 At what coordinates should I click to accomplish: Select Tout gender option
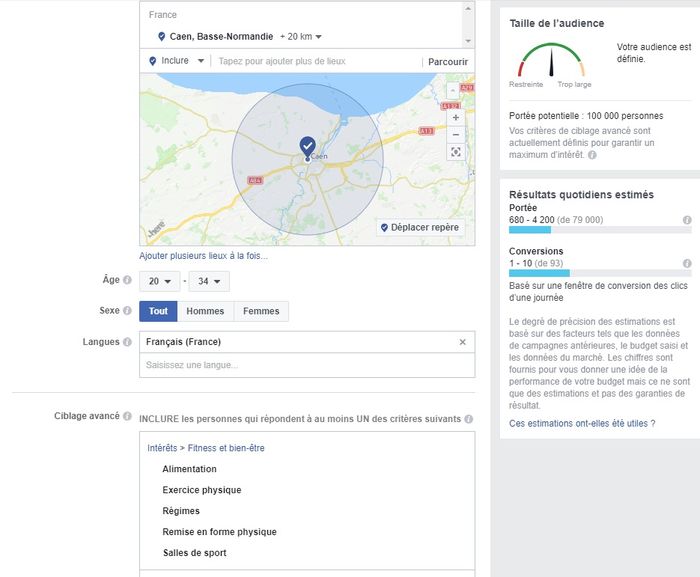(158, 311)
